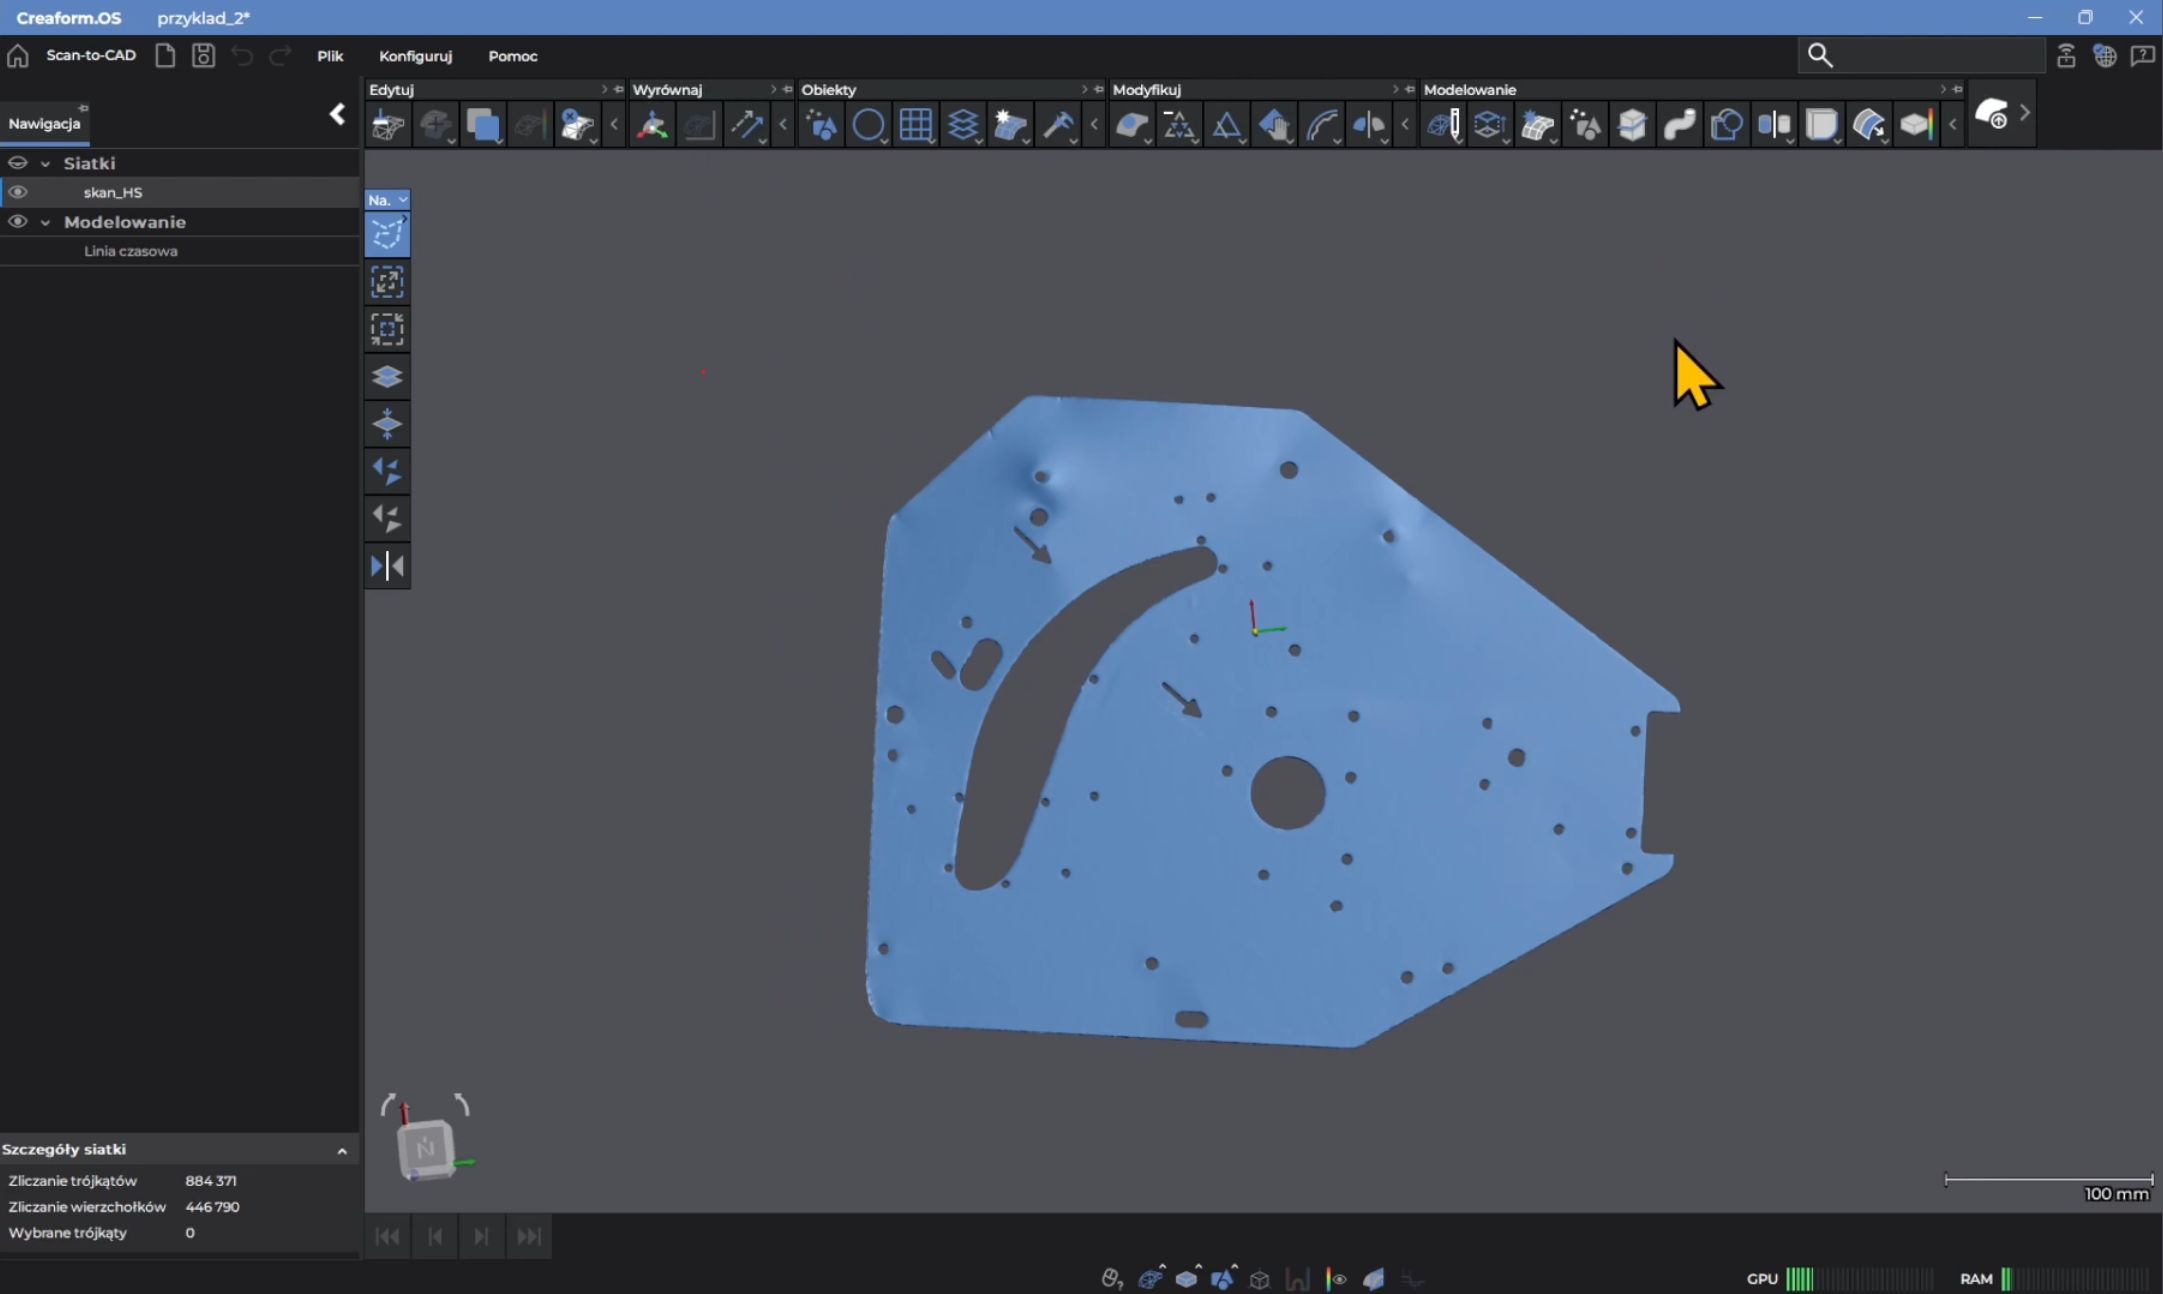Open the home icon next to Scan-to-CAD
The width and height of the screenshot is (2163, 1294).
18,55
